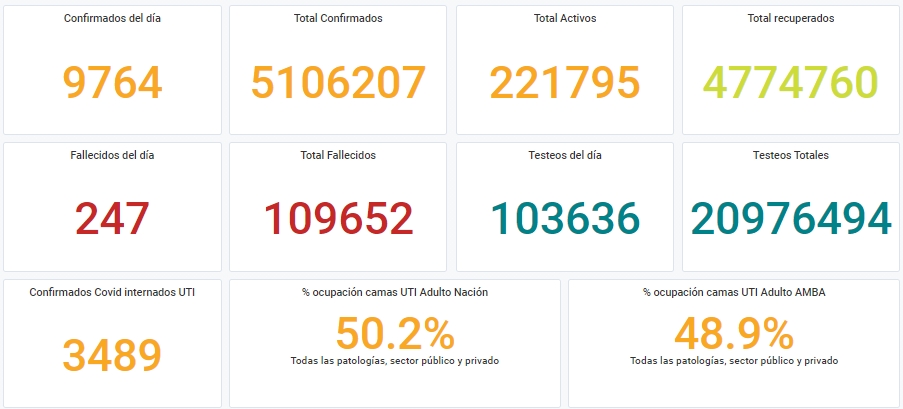Viewport: 903px width, 409px height.
Task: Open the Fallecidos del día panel title
Action: point(112,156)
